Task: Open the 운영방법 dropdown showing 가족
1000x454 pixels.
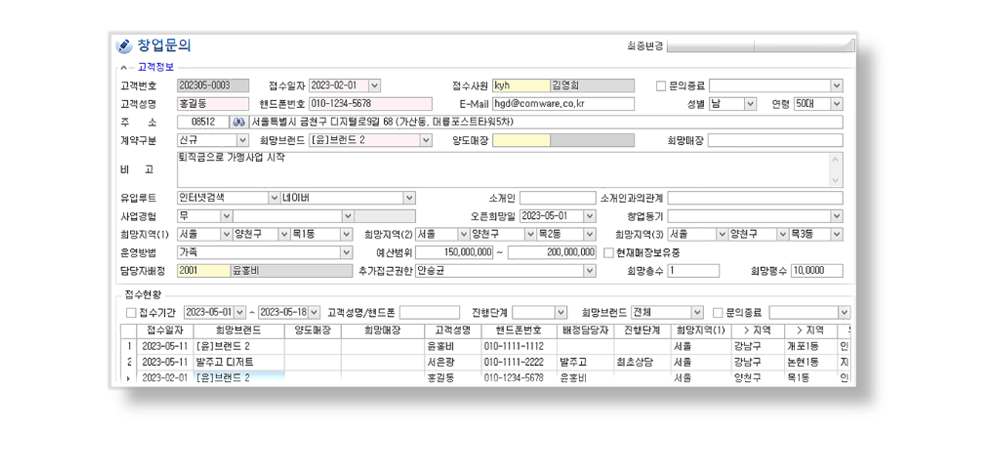Action: [x=346, y=253]
